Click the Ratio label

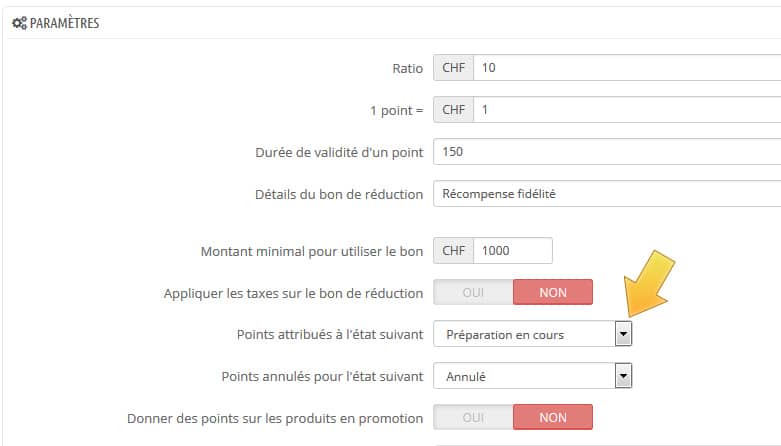tap(407, 68)
